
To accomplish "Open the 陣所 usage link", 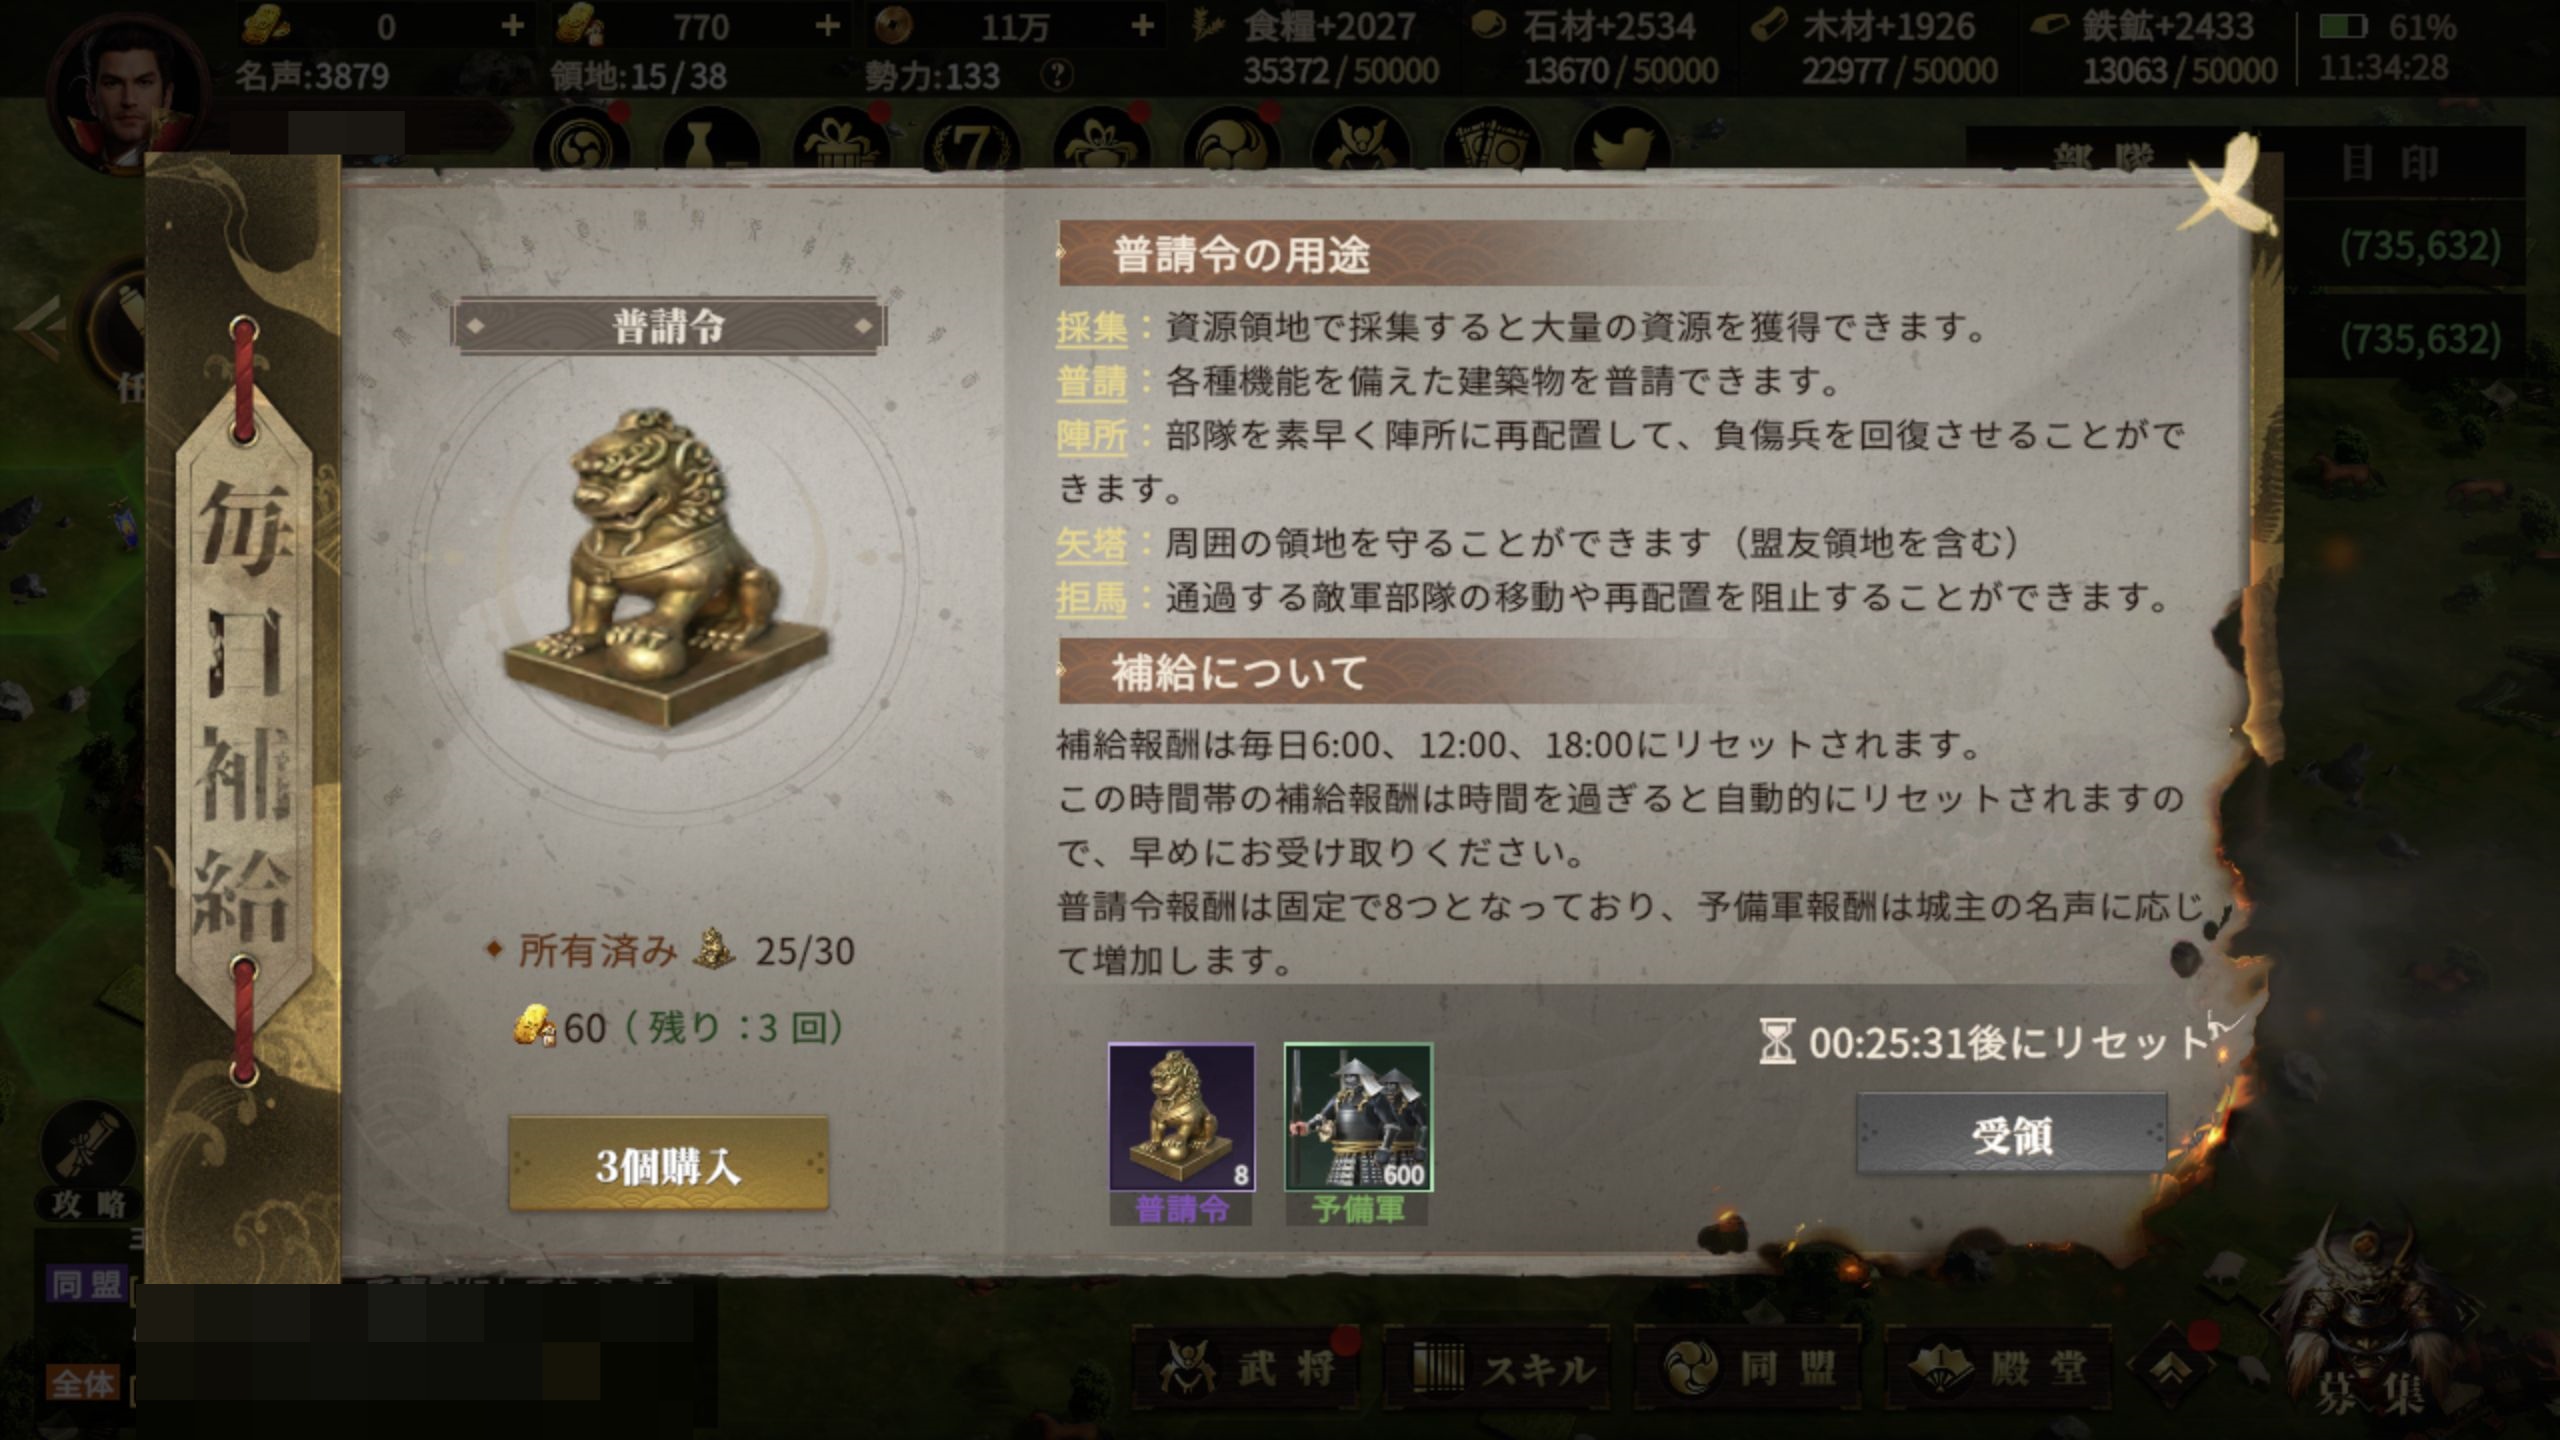I will coord(1091,436).
